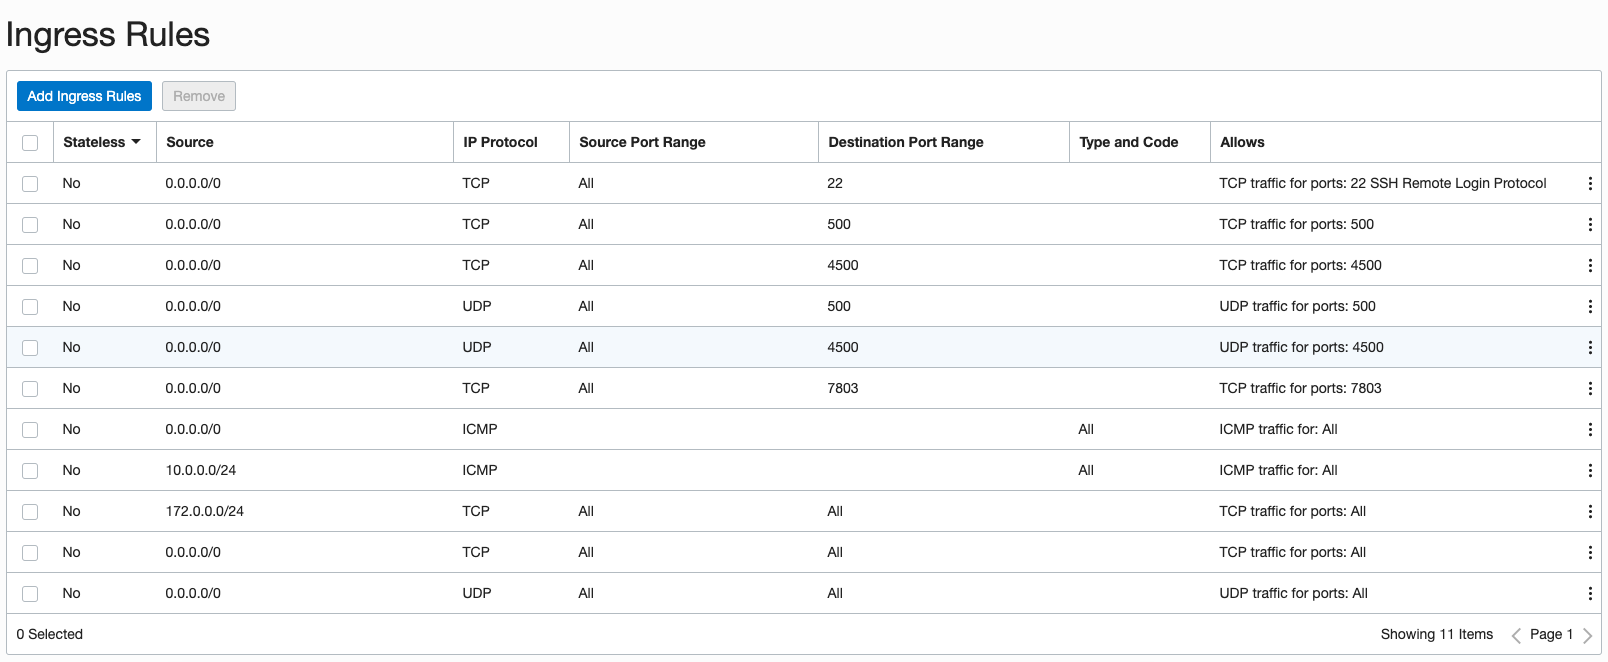Image resolution: width=1608 pixels, height=662 pixels.
Task: Click the Source column header
Action: point(190,142)
